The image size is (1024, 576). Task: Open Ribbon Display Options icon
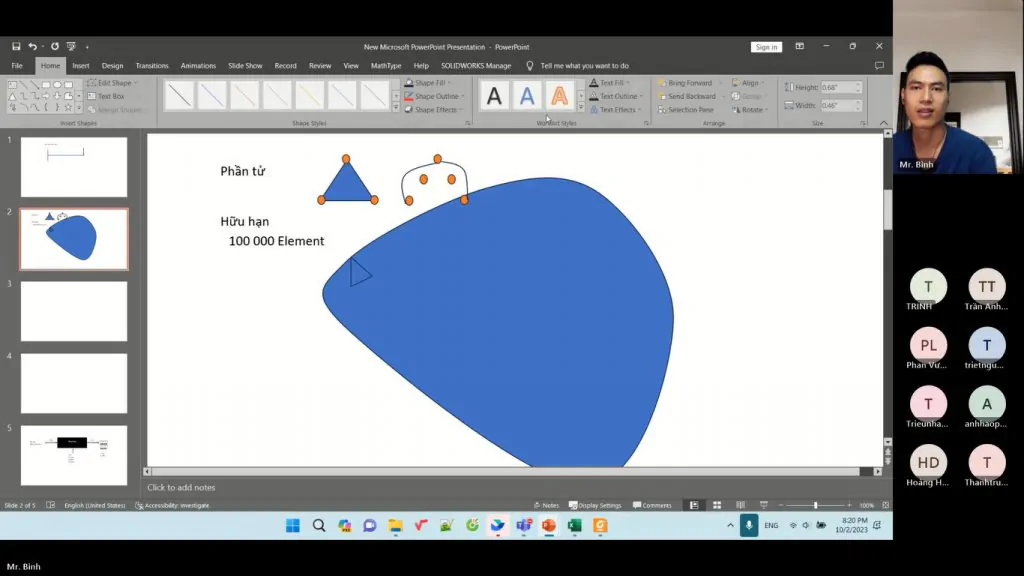799,46
